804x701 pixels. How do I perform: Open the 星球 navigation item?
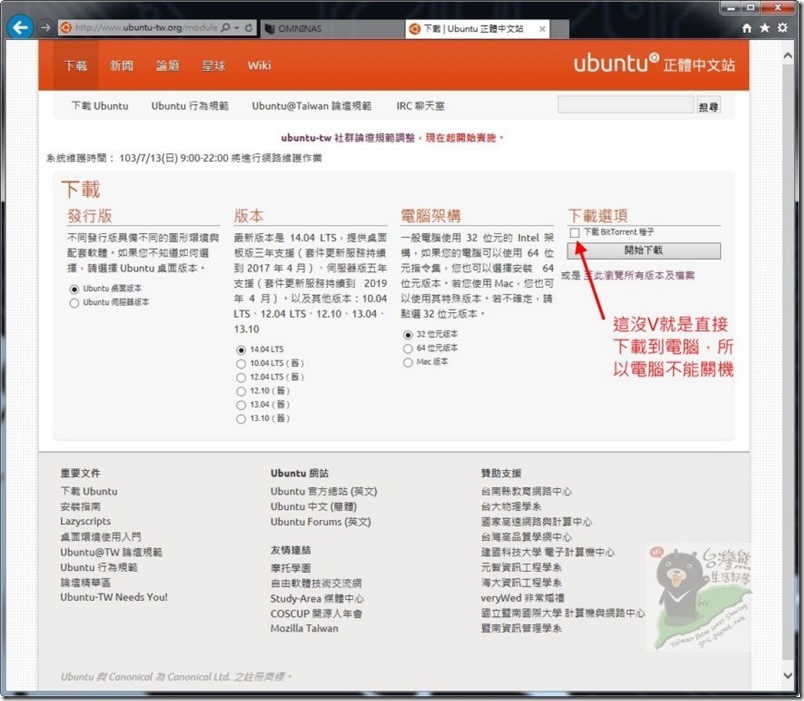pos(213,66)
